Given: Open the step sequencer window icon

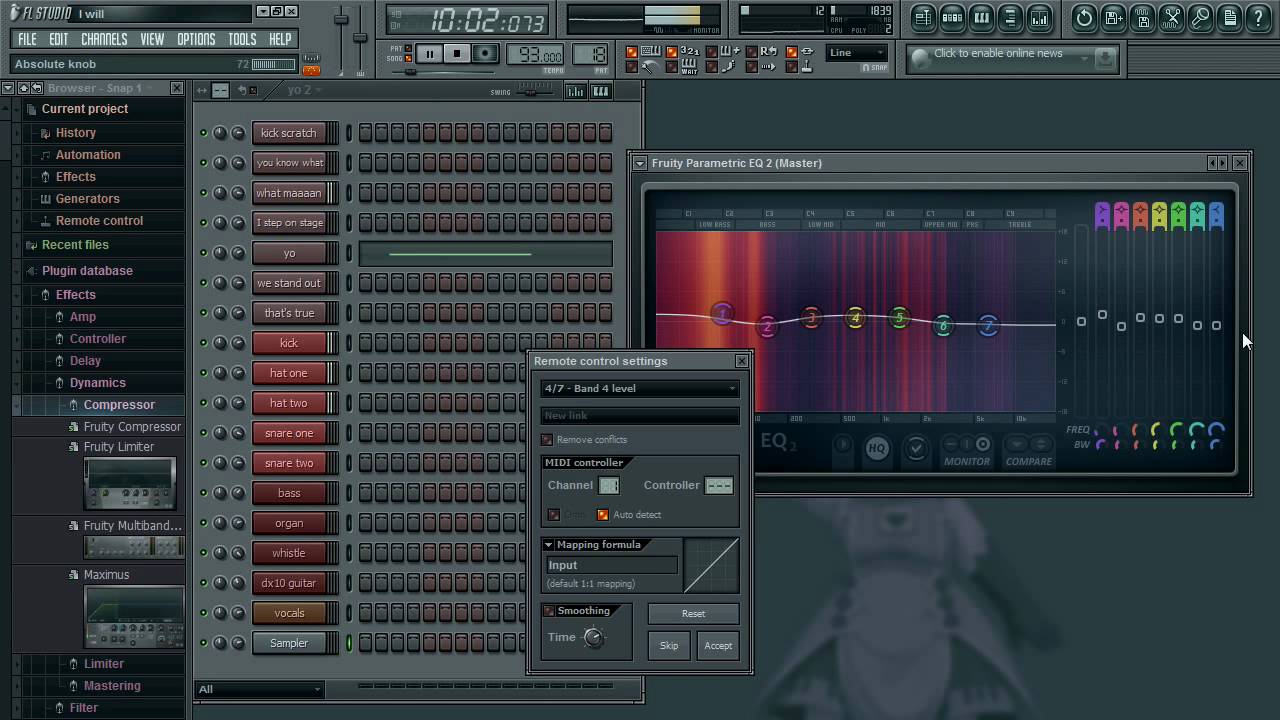Looking at the screenshot, I should pyautogui.click(x=952, y=17).
